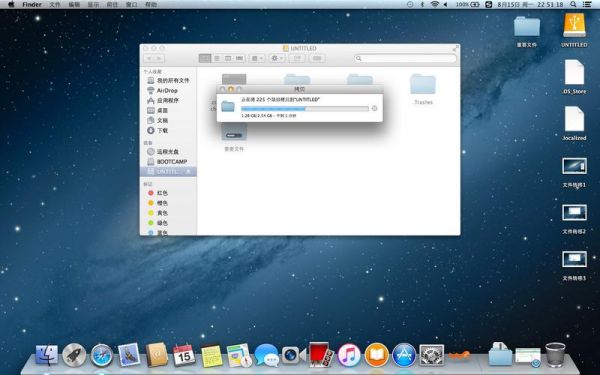
Task: Eject the UNTITLED drive in sidebar
Action: tap(188, 172)
